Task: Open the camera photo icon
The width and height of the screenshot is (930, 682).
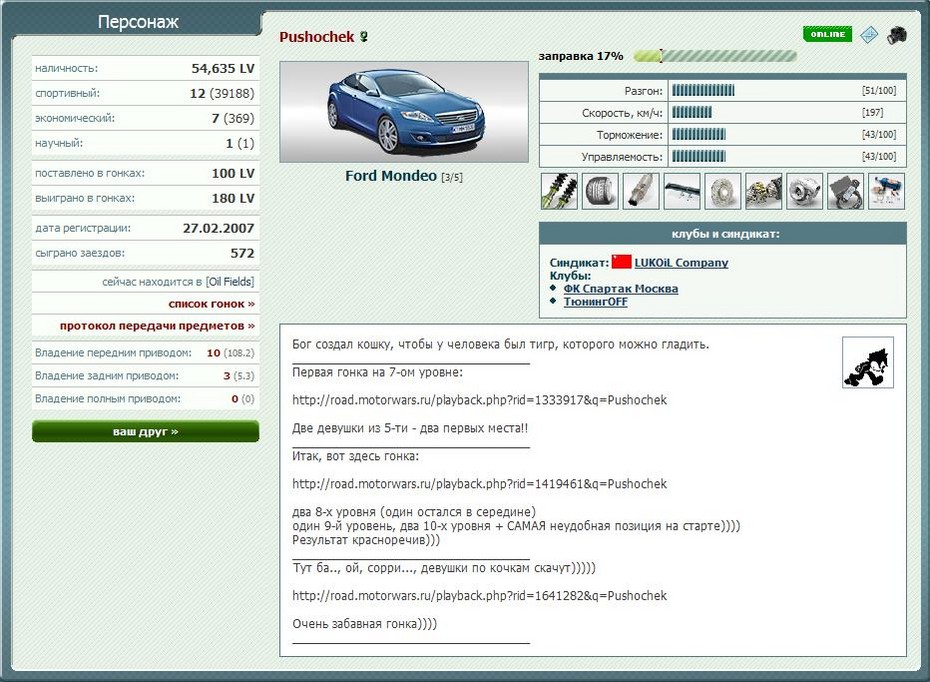Action: pyautogui.click(x=896, y=35)
